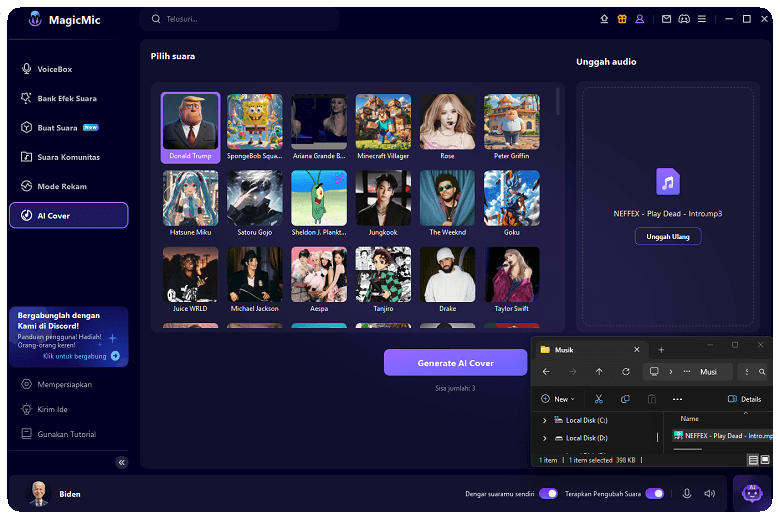Click the Telusuri search field

[239, 19]
